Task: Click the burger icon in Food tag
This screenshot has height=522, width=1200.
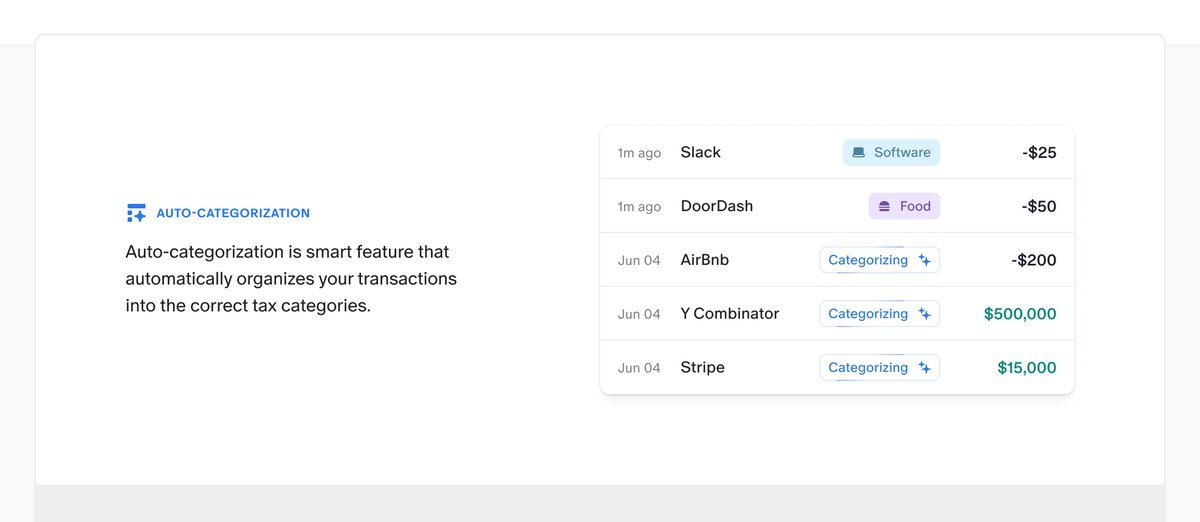Action: (x=884, y=207)
